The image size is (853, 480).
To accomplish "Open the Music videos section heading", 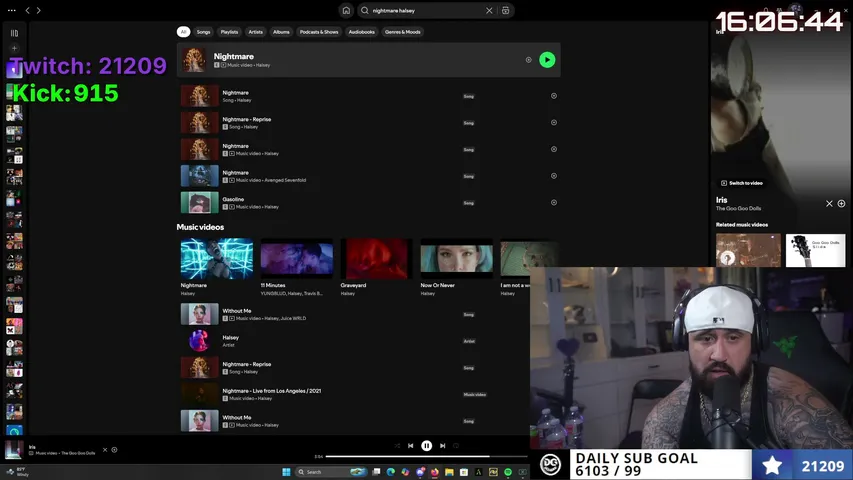I will [200, 227].
